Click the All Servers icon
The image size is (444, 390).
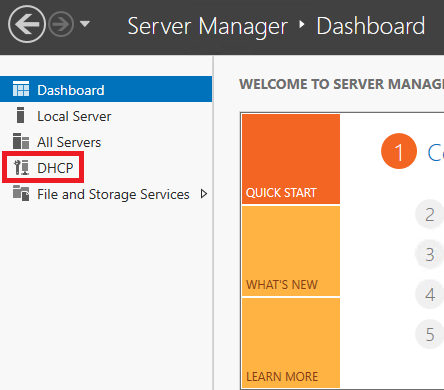(21, 141)
